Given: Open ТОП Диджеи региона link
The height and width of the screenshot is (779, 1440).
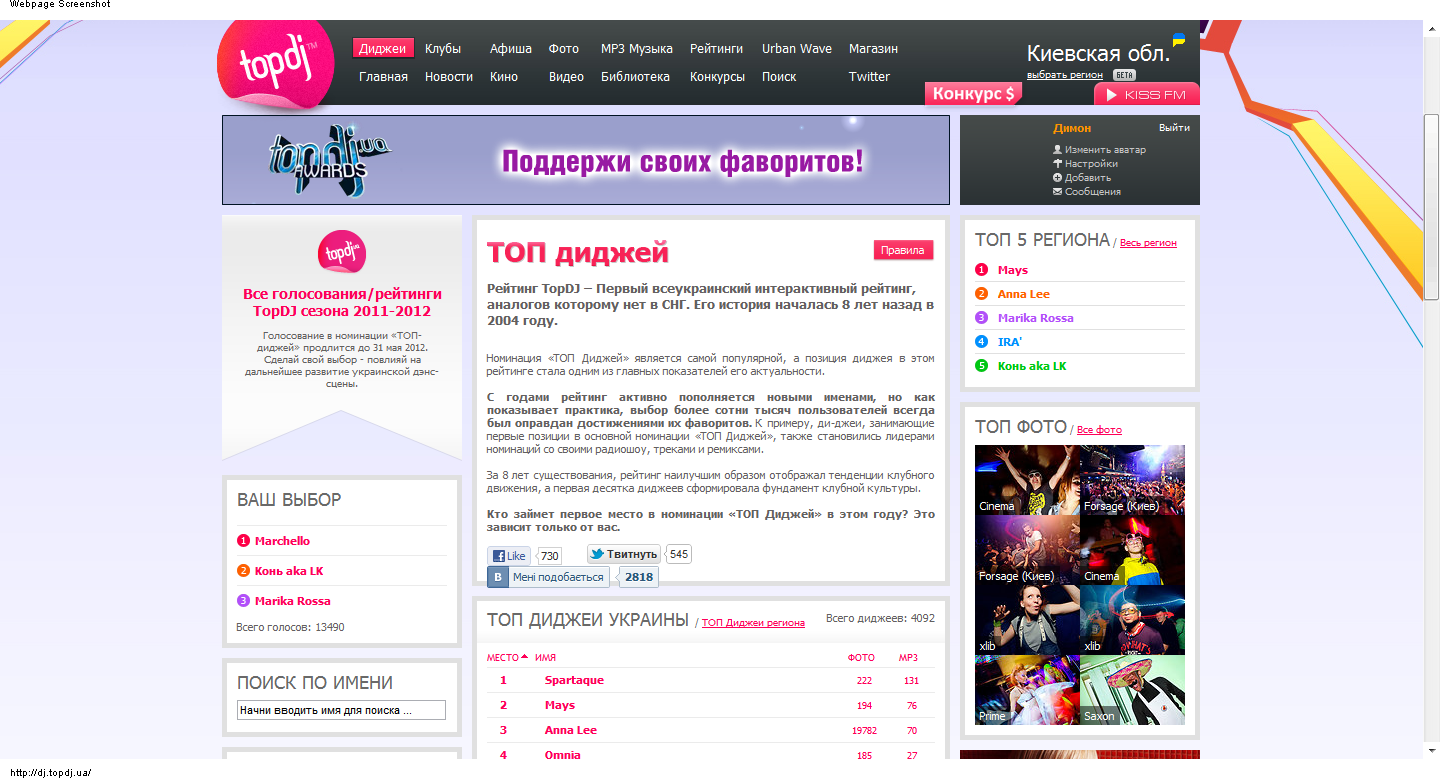Looking at the screenshot, I should coord(753,623).
